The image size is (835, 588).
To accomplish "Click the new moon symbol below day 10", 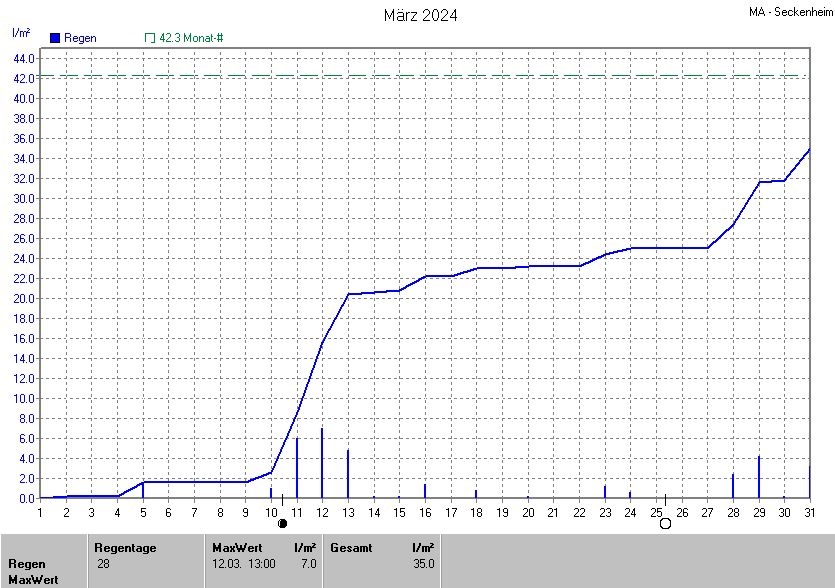I will pos(282,523).
